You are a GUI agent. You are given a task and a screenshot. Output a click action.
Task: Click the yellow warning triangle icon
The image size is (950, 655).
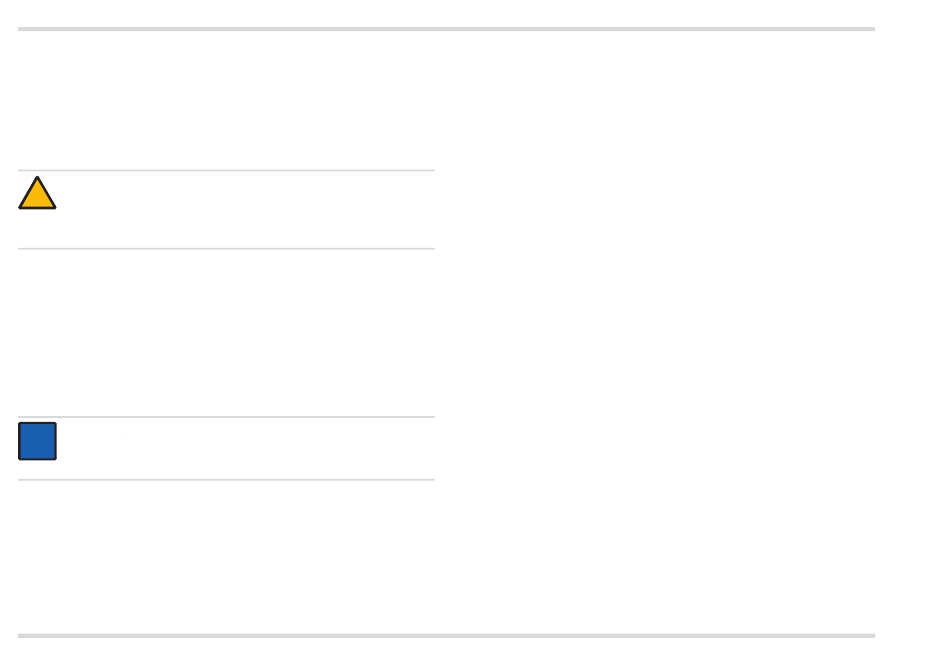[x=37, y=193]
